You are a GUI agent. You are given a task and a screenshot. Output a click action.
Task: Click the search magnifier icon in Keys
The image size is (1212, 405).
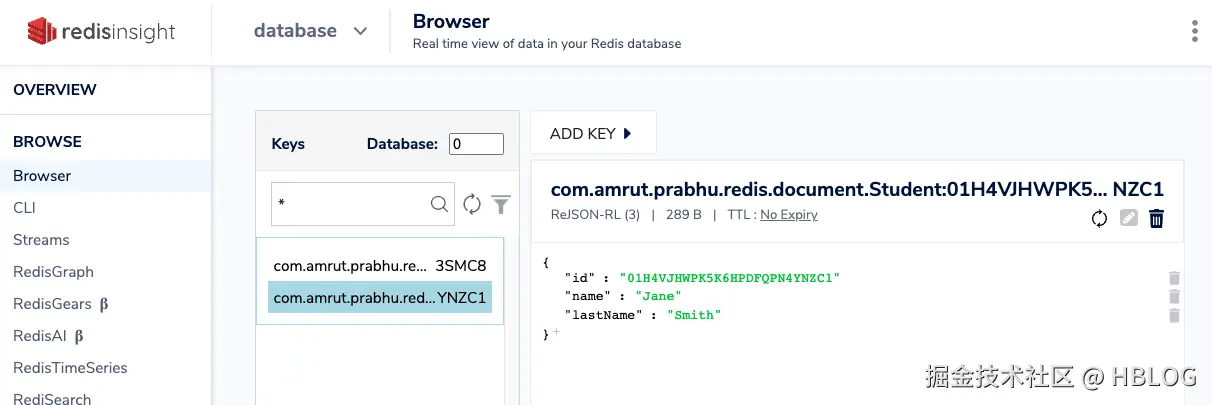coord(439,204)
